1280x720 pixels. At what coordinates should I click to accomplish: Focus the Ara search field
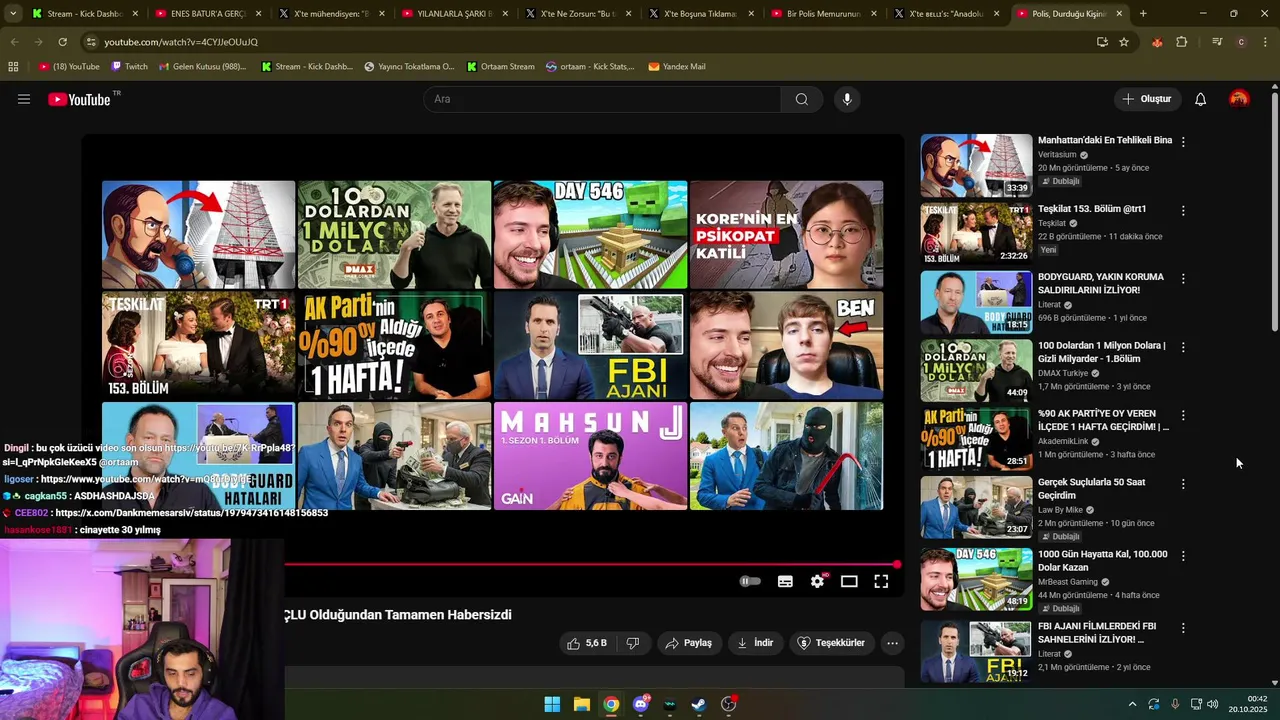point(602,99)
